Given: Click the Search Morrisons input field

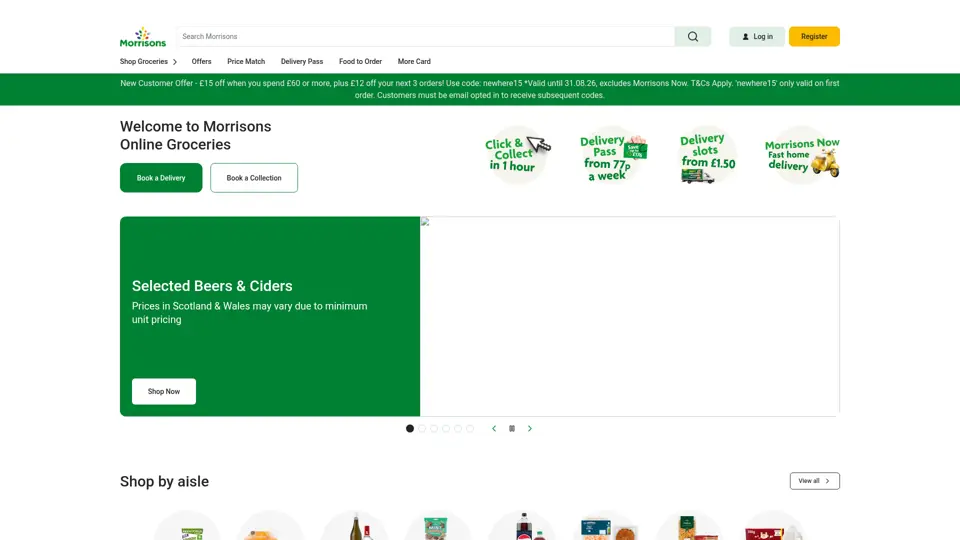Looking at the screenshot, I should click(x=426, y=37).
